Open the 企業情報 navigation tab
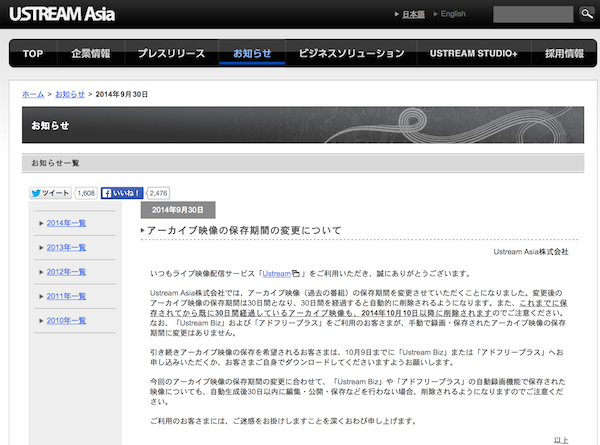Screen dimensions: 600x445 click(x=91, y=53)
